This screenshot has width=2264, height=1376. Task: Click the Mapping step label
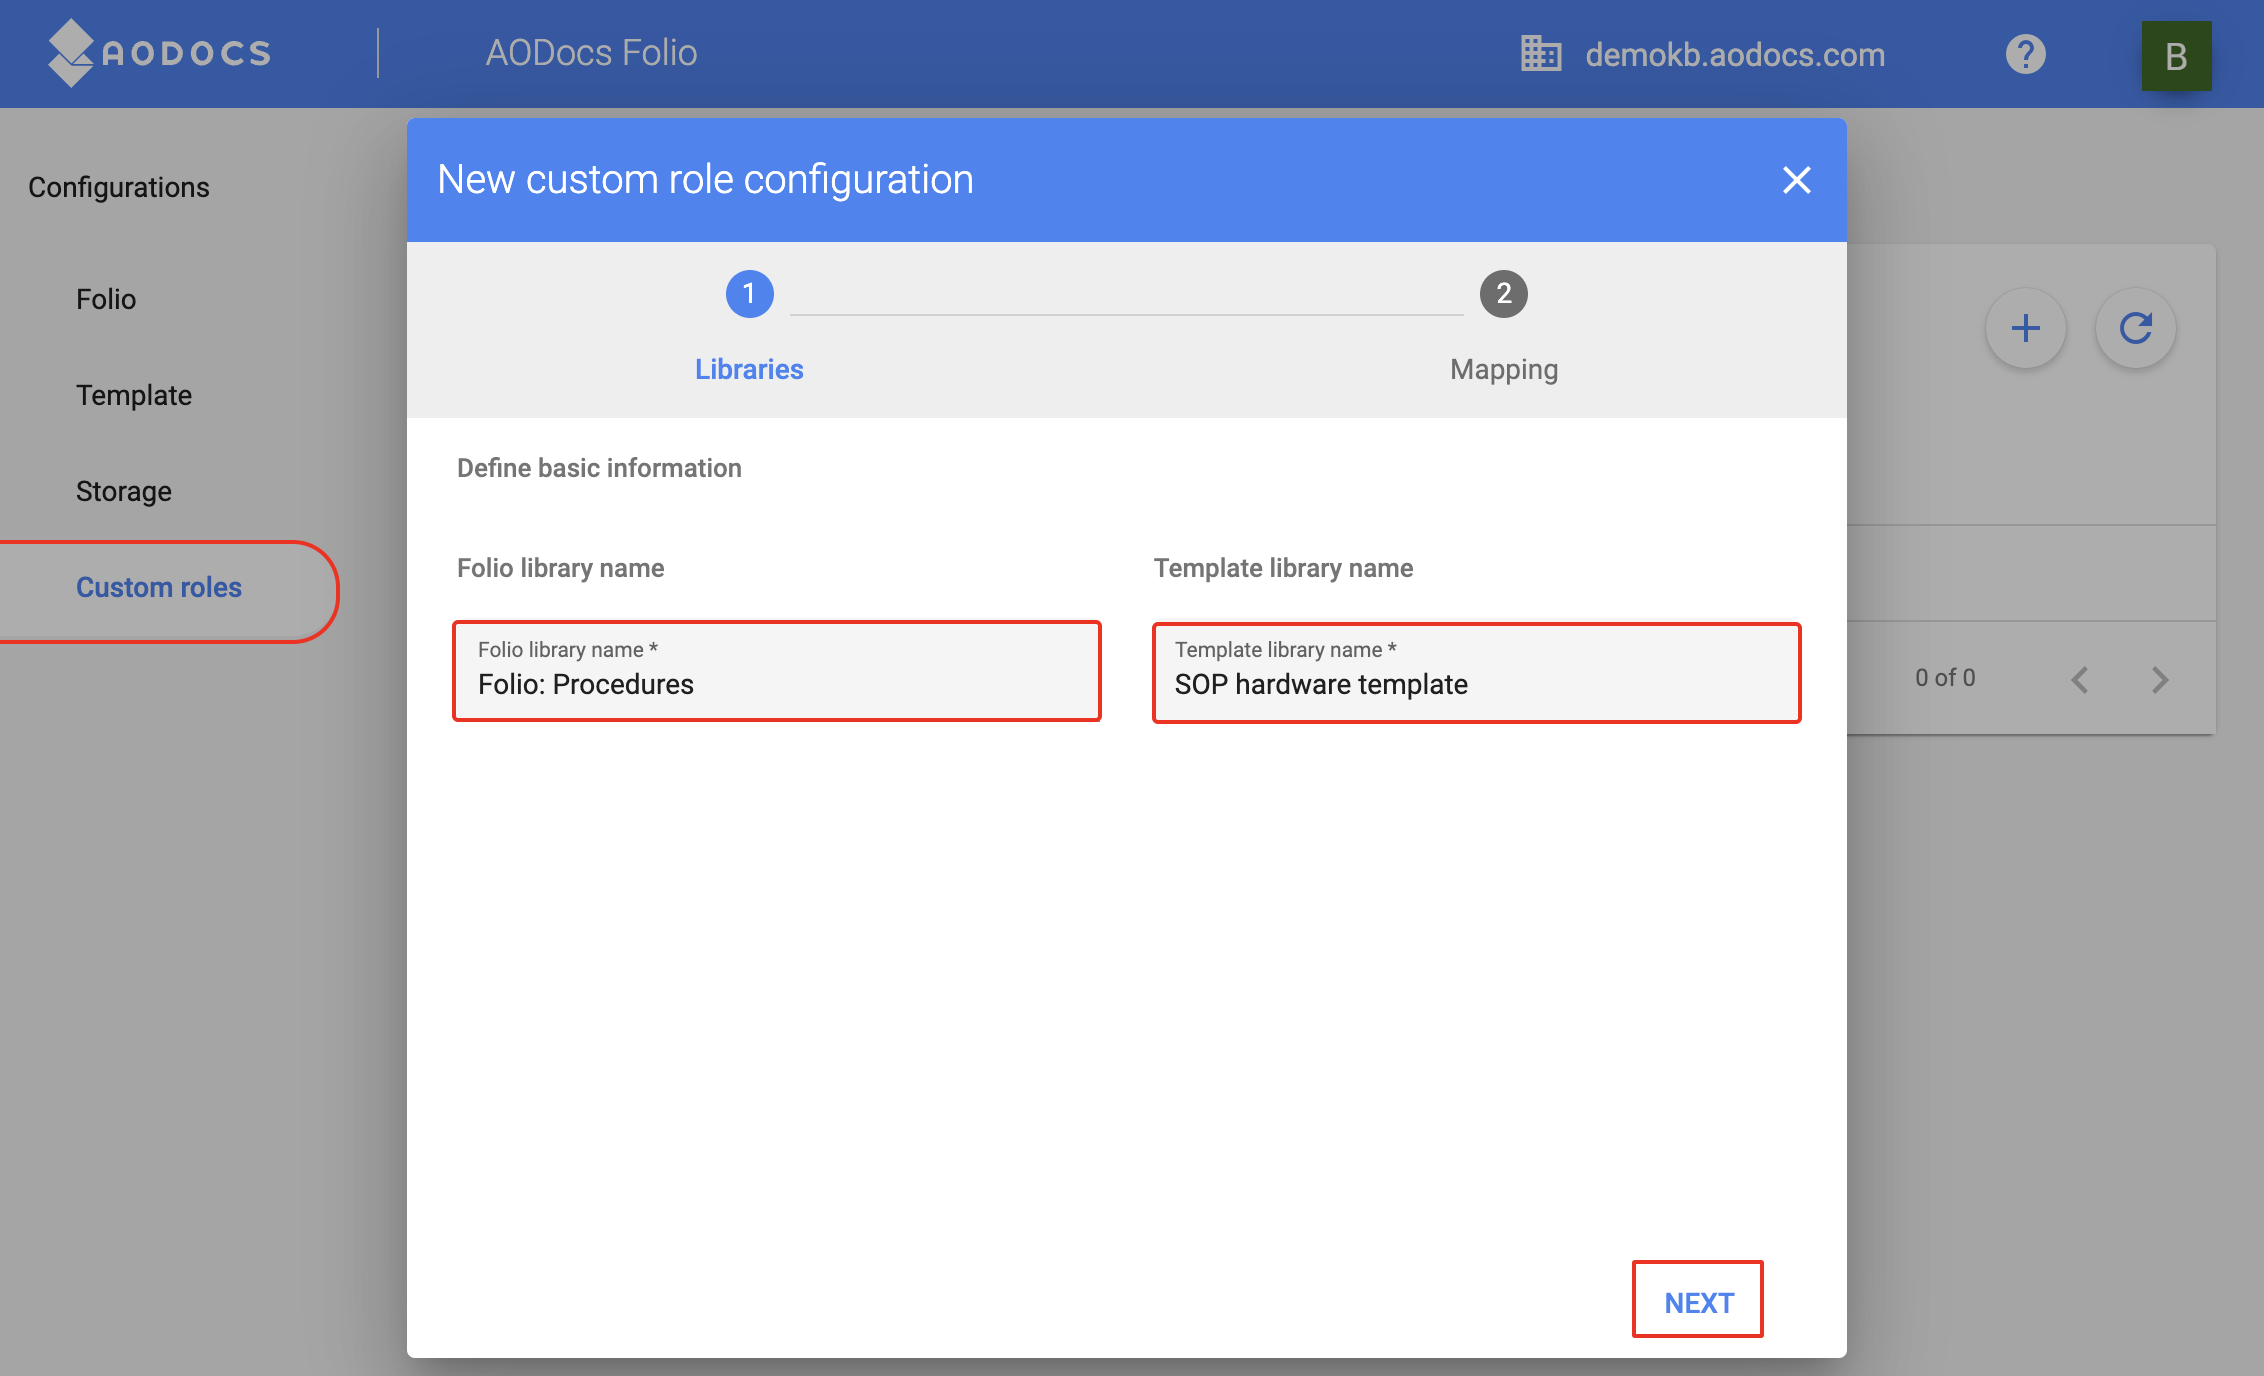[x=1504, y=369]
